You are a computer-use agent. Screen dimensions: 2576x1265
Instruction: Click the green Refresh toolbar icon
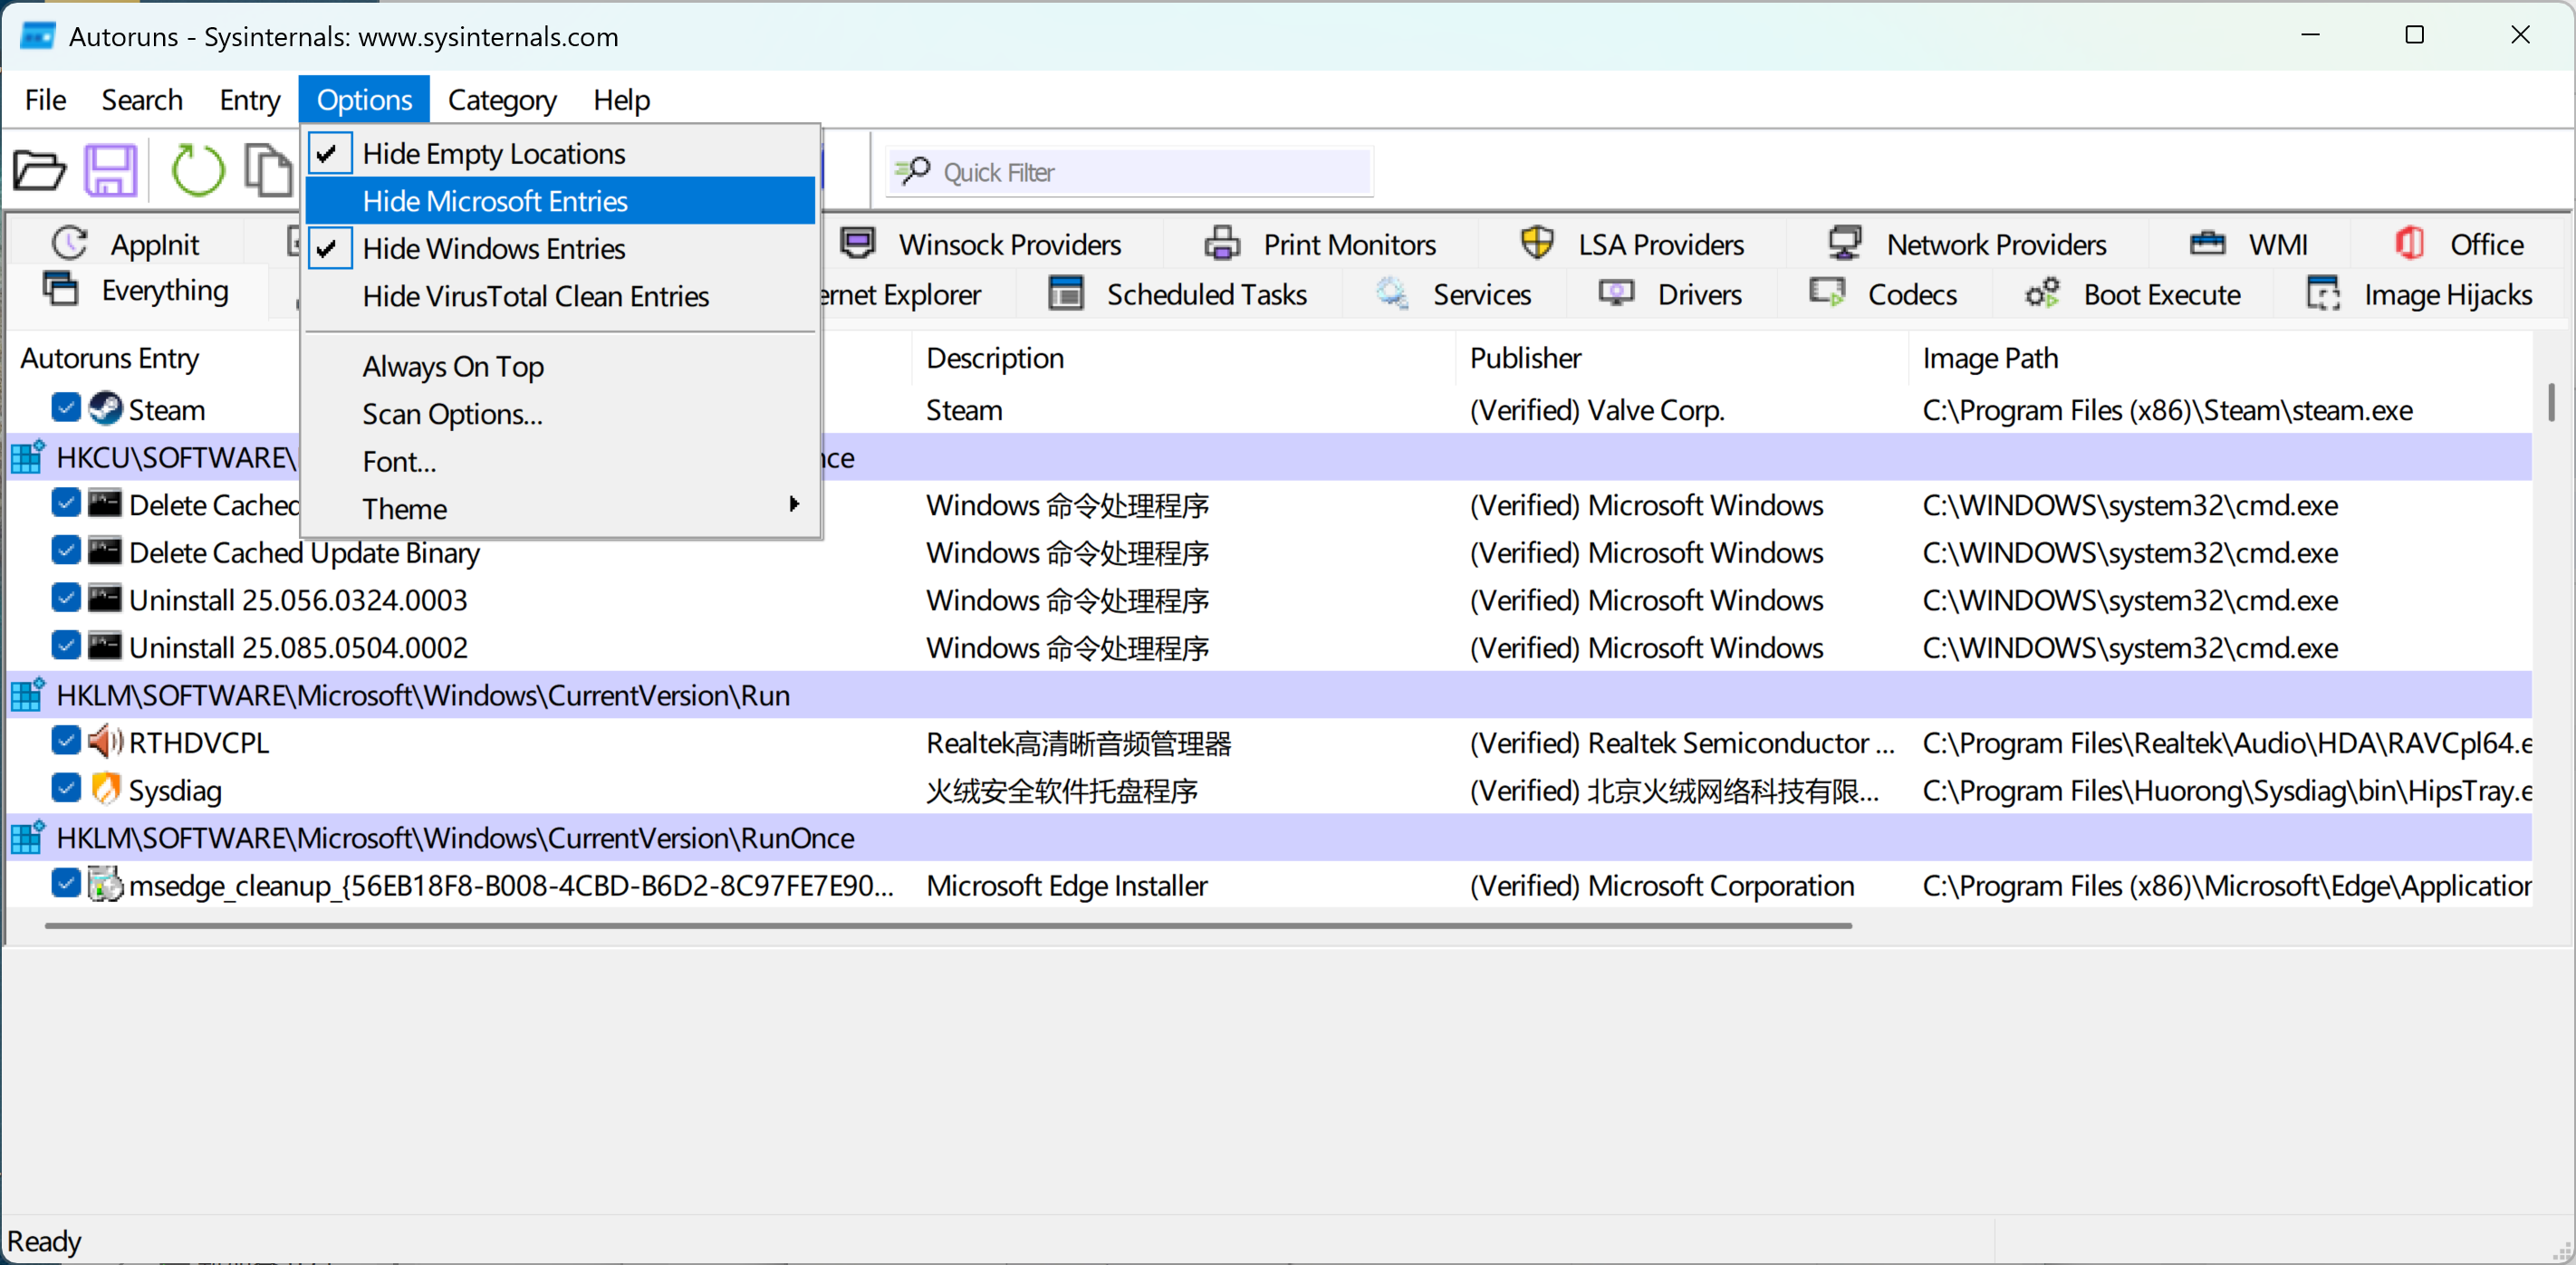click(x=197, y=171)
